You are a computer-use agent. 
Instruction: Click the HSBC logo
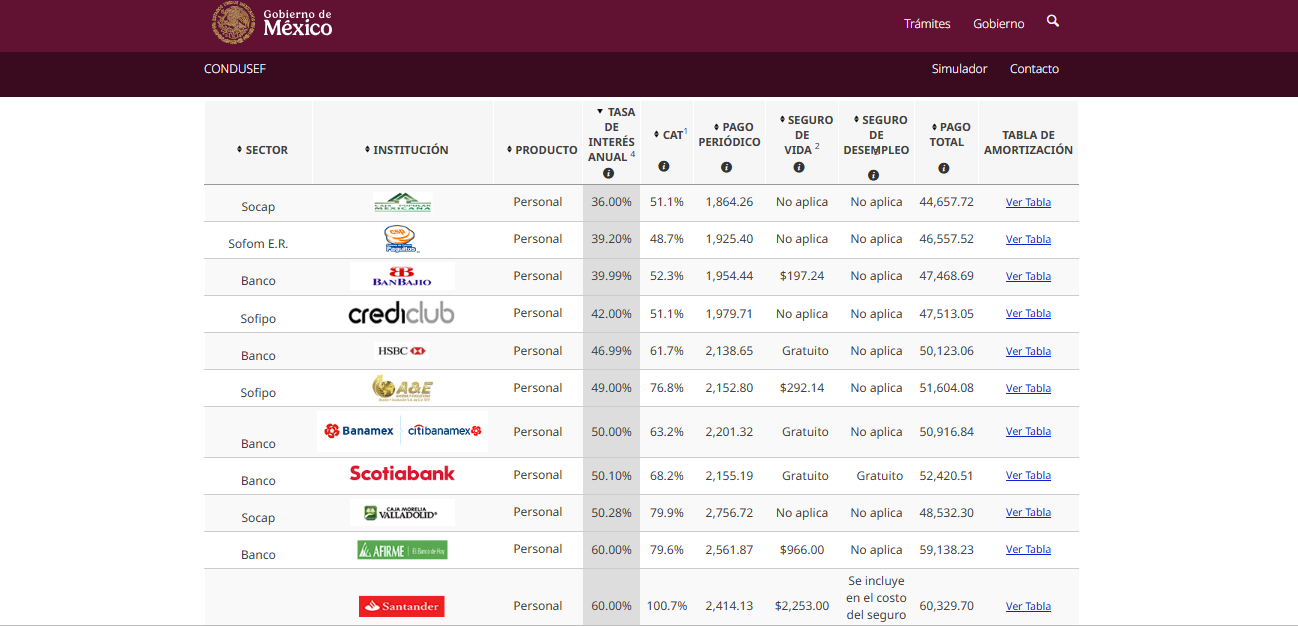[401, 351]
